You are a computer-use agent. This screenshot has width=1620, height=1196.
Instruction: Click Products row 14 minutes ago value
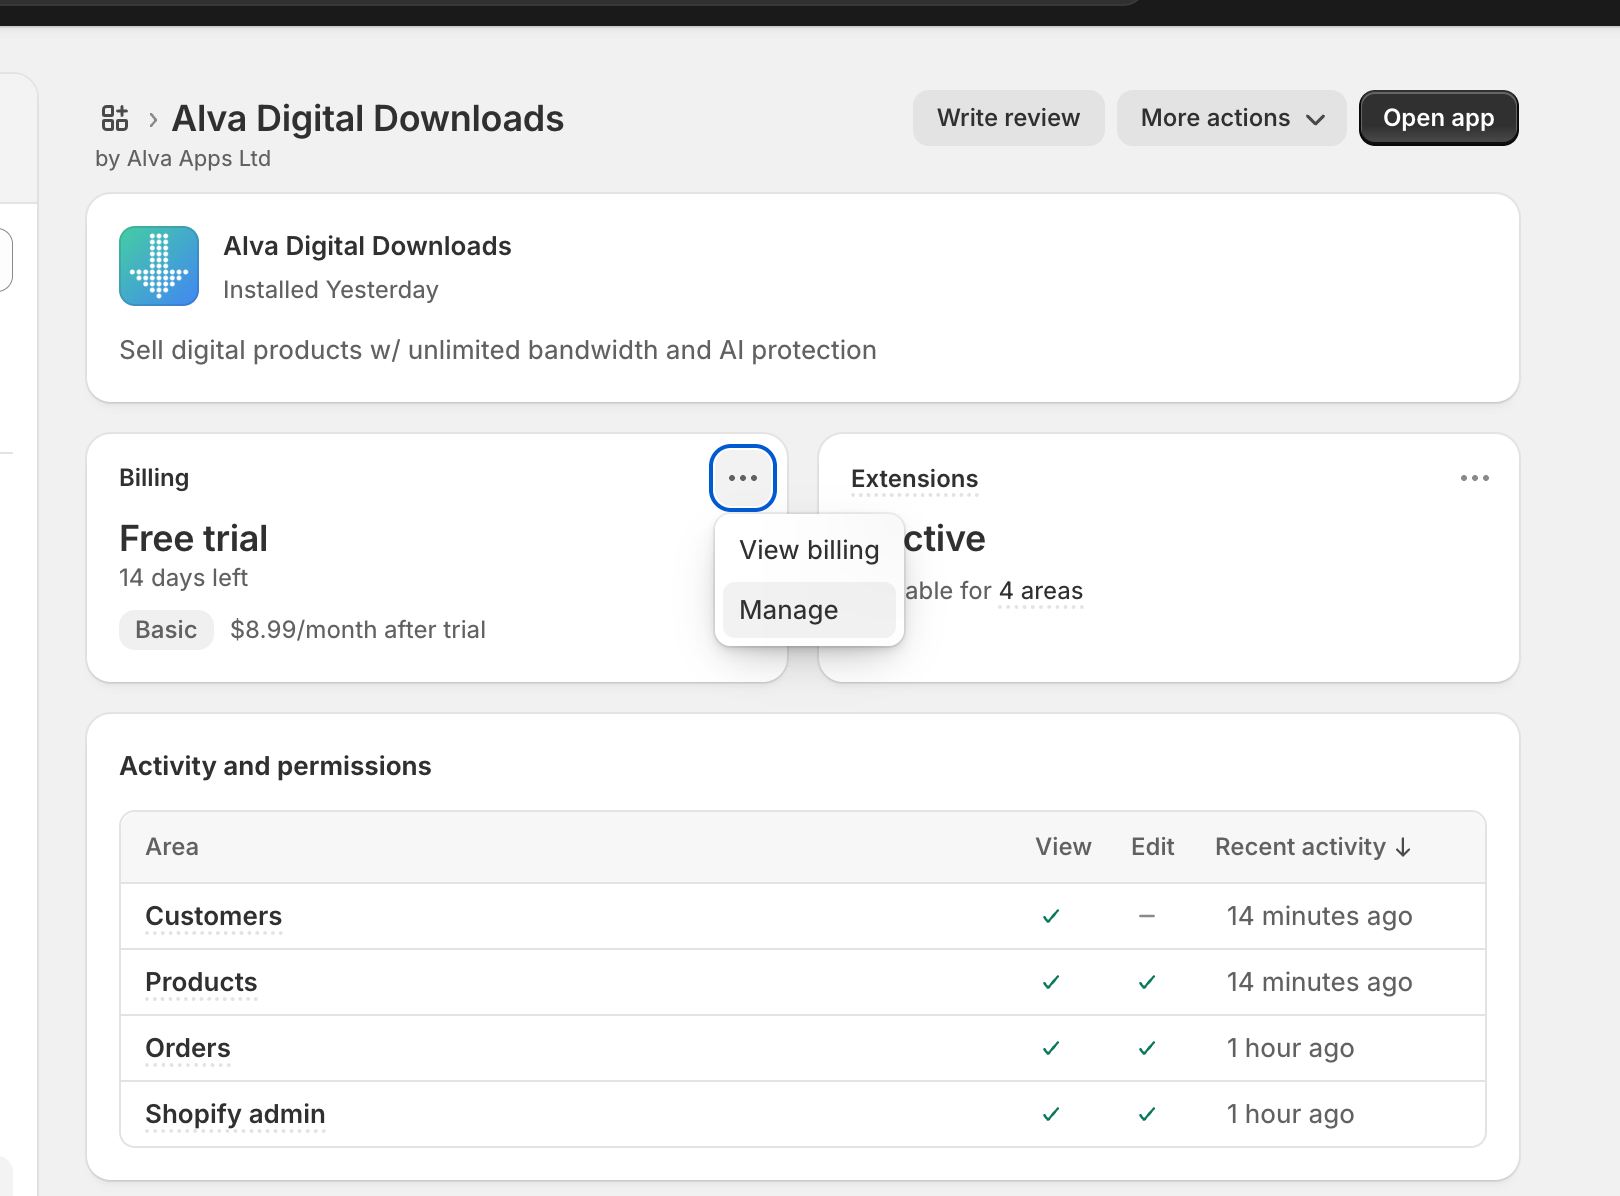pos(1319,982)
